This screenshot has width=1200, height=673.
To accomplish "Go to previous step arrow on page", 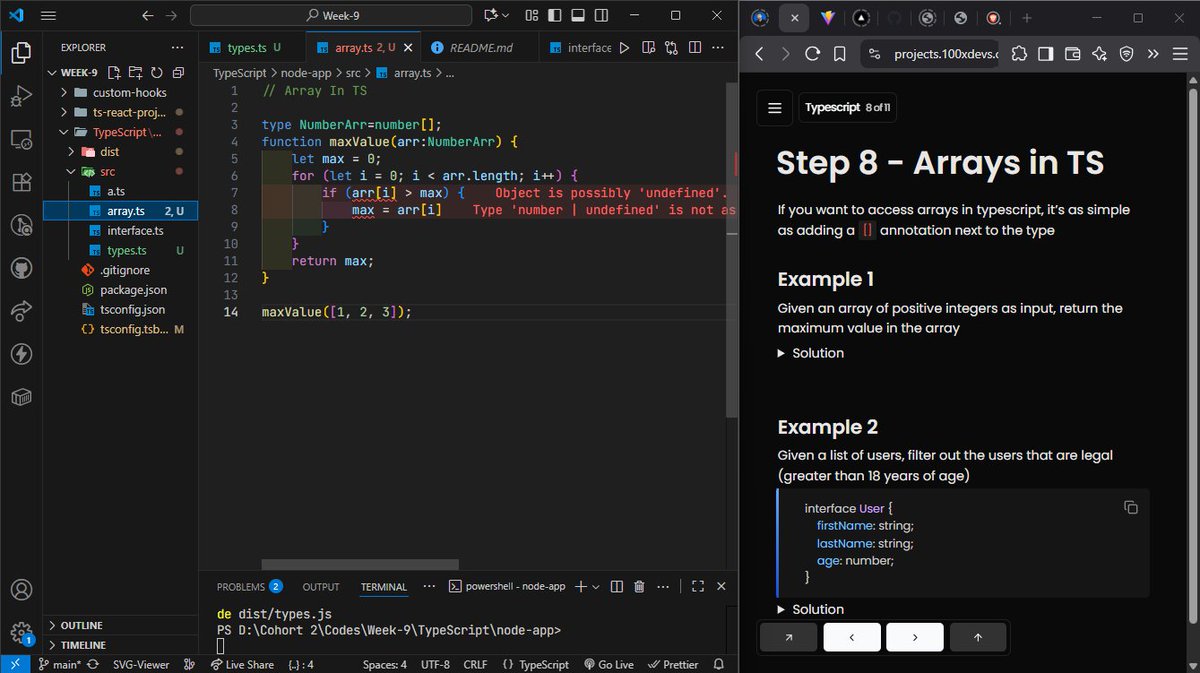I will [851, 637].
